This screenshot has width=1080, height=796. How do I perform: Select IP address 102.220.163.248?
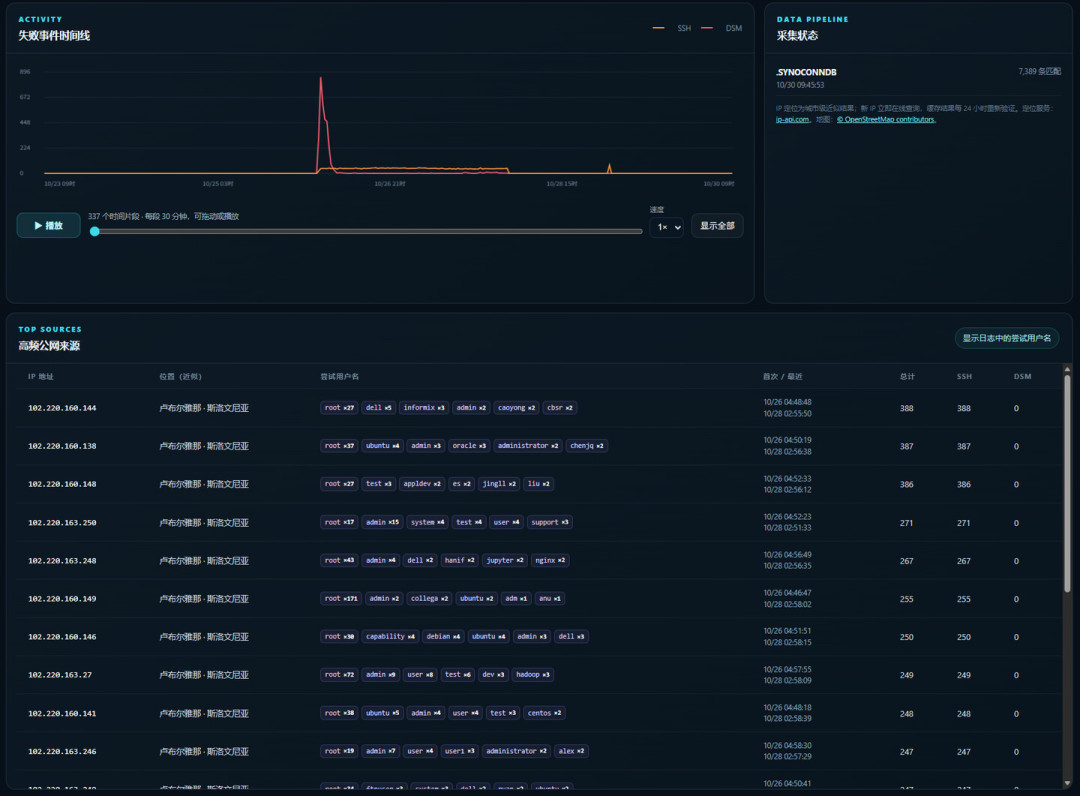(x=62, y=561)
